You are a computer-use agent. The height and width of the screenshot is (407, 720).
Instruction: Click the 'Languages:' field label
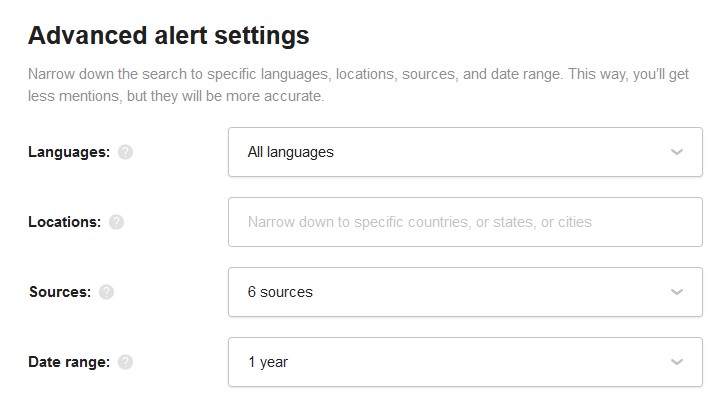point(69,152)
